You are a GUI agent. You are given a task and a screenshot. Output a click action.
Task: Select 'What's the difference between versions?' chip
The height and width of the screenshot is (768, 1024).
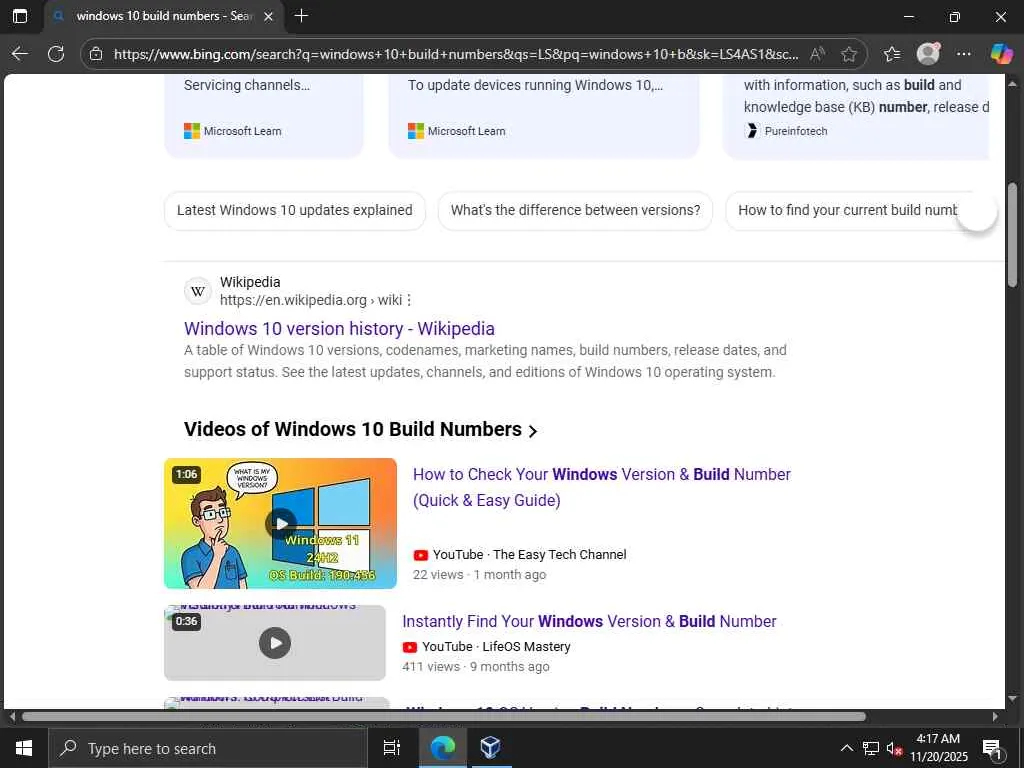pyautogui.click(x=575, y=210)
